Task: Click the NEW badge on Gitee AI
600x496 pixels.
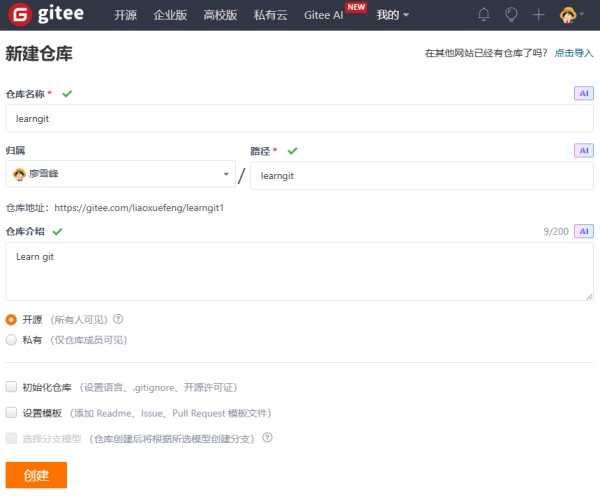Action: [356, 7]
